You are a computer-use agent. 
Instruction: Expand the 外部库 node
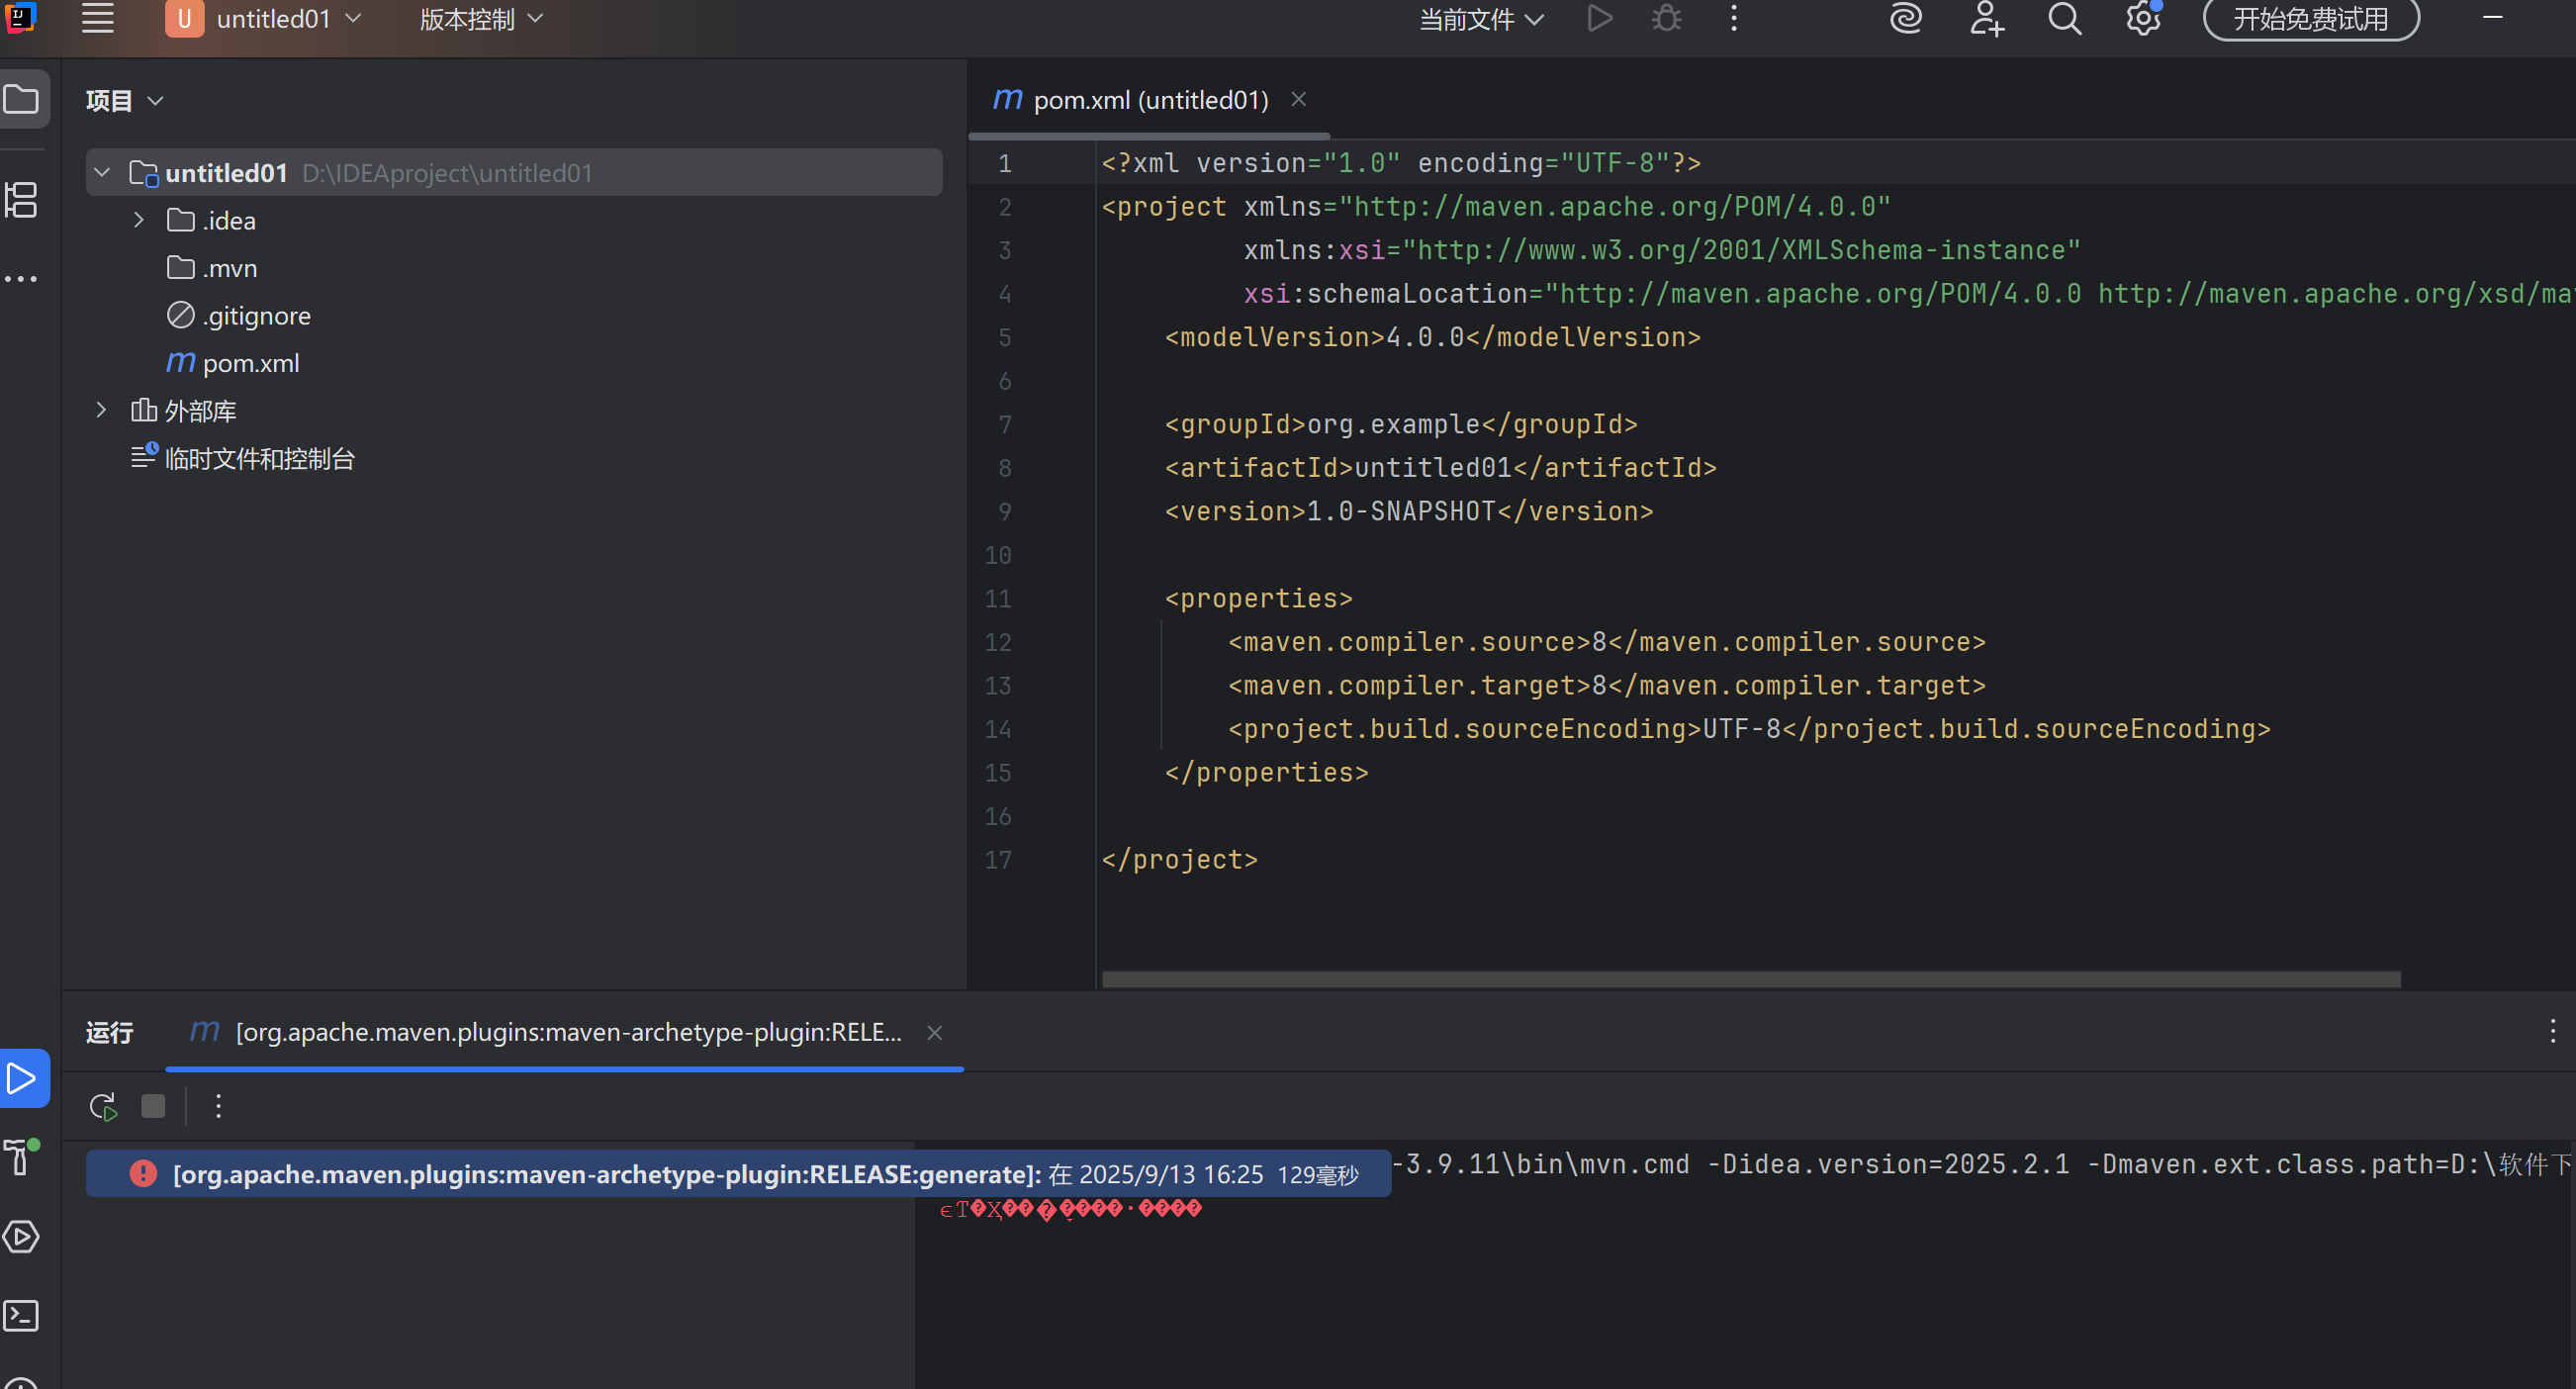pyautogui.click(x=101, y=410)
